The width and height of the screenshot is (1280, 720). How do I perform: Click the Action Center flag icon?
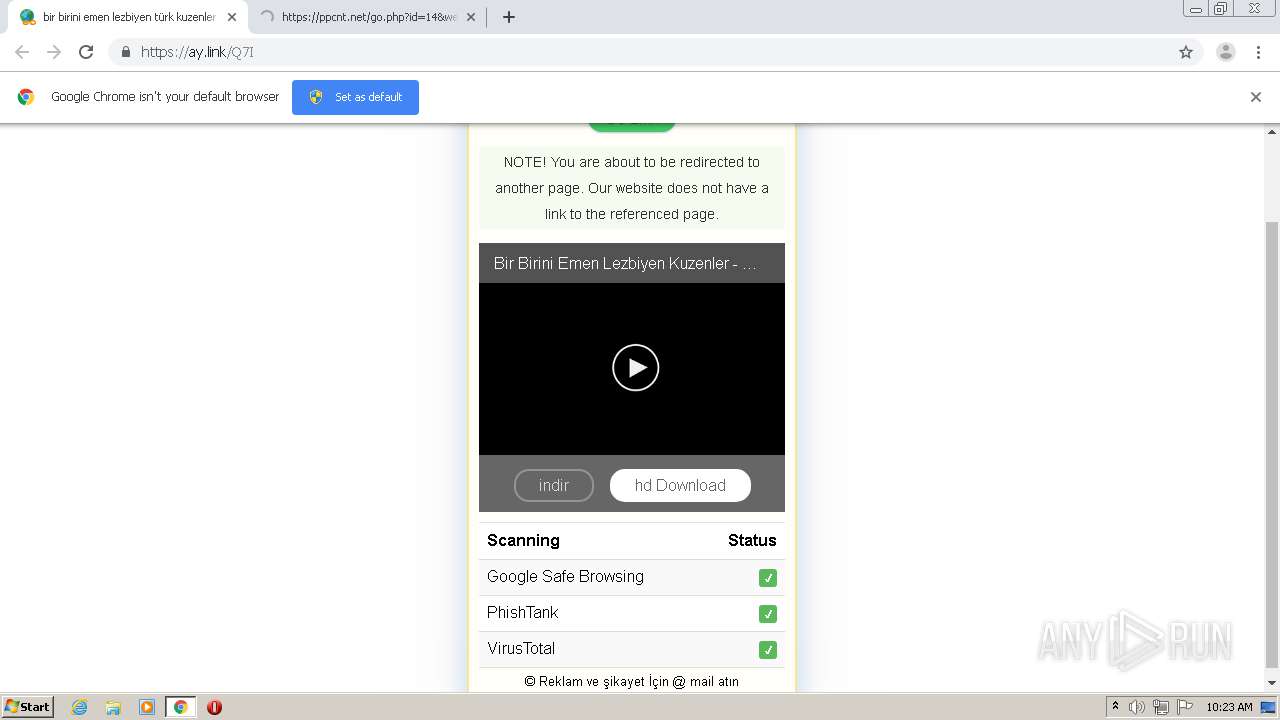(x=1185, y=707)
